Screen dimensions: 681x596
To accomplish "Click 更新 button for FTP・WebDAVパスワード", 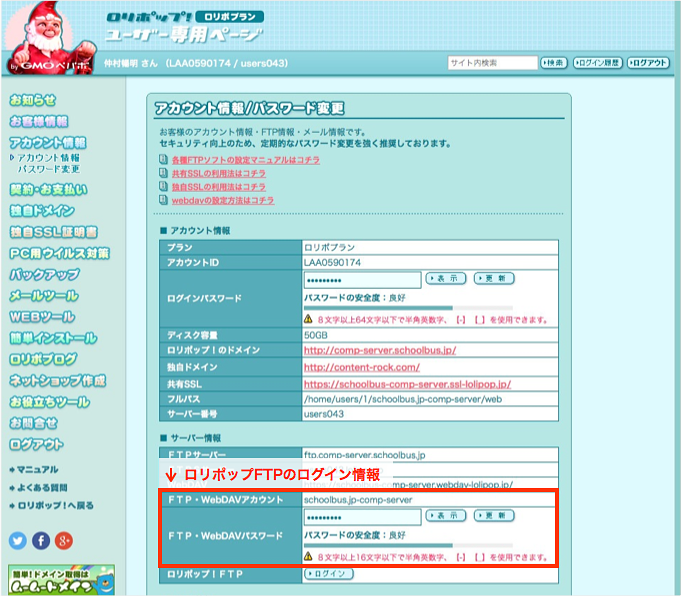I will click(494, 516).
